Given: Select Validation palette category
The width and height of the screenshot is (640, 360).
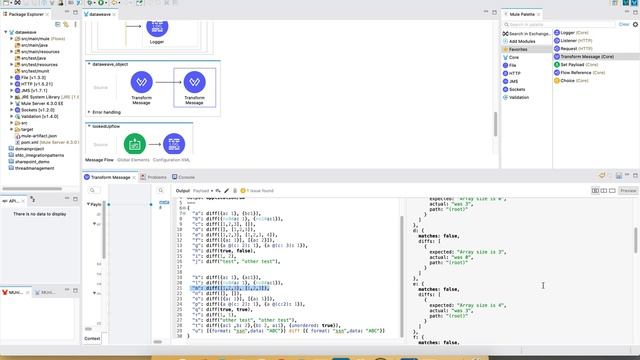Looking at the screenshot, I should pos(516,98).
